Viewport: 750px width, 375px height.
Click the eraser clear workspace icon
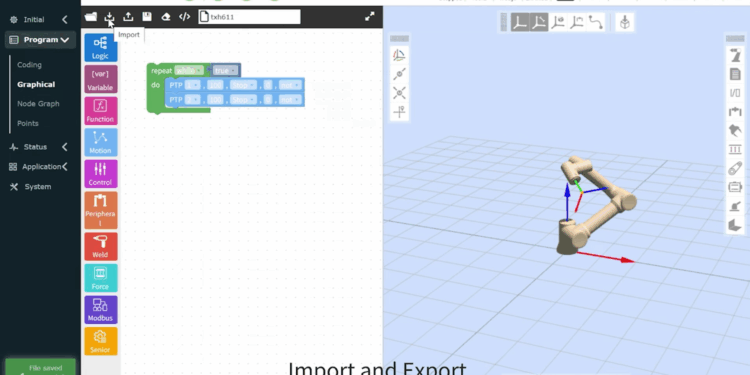point(165,17)
